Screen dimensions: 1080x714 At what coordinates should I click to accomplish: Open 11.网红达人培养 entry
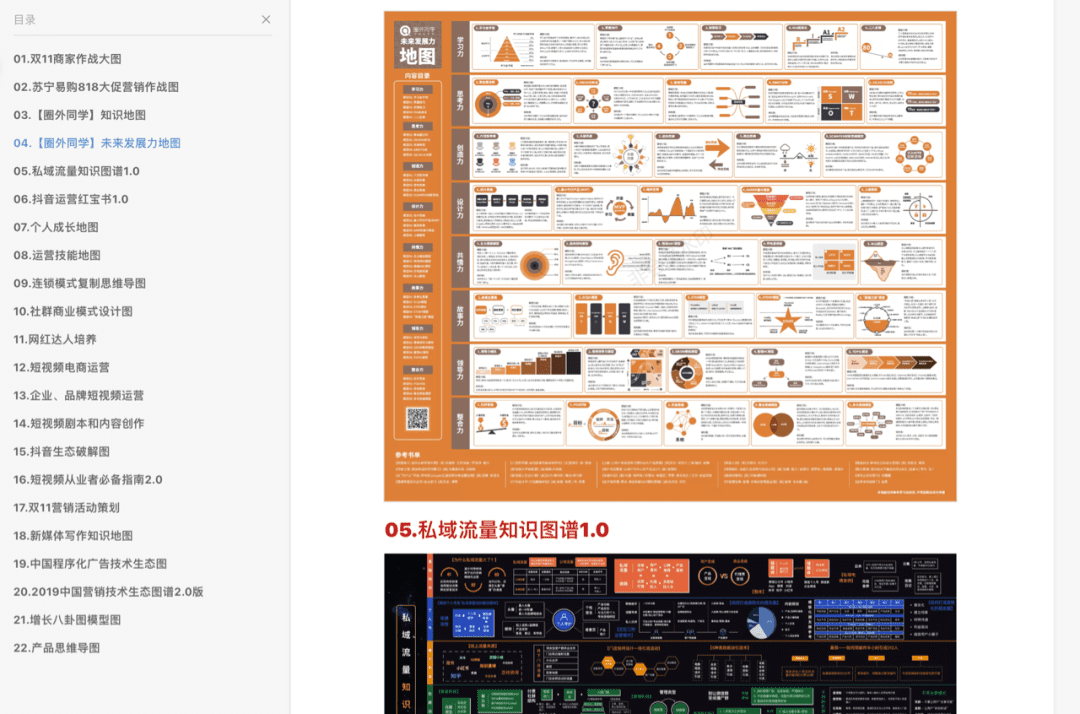click(55, 339)
